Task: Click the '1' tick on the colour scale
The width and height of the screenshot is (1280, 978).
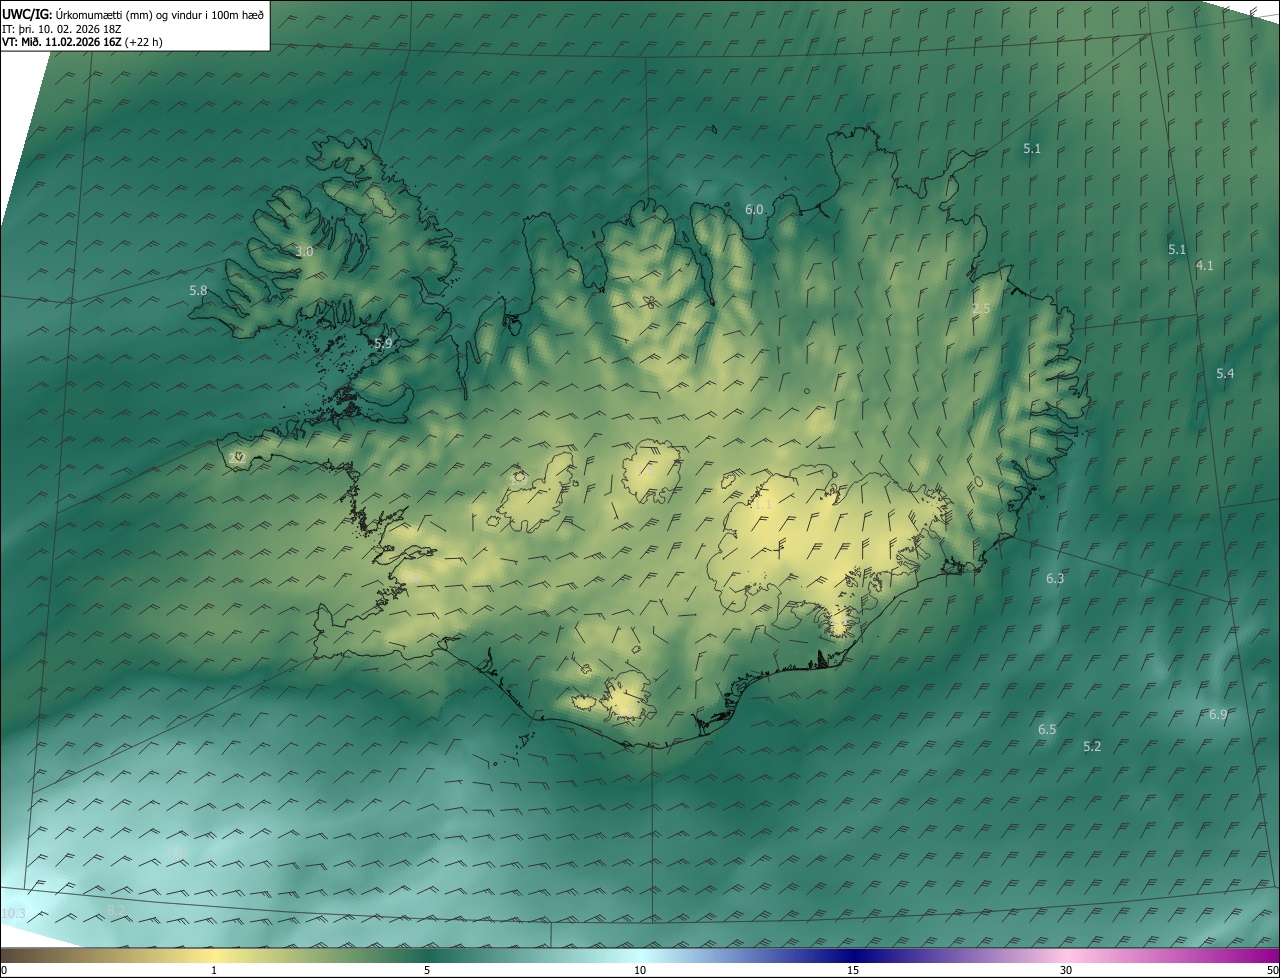Action: click(214, 970)
